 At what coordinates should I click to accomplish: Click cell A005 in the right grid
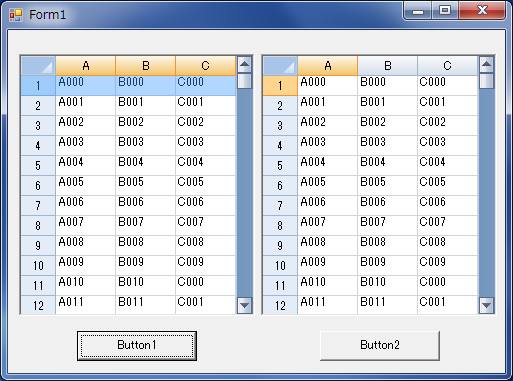[327, 186]
